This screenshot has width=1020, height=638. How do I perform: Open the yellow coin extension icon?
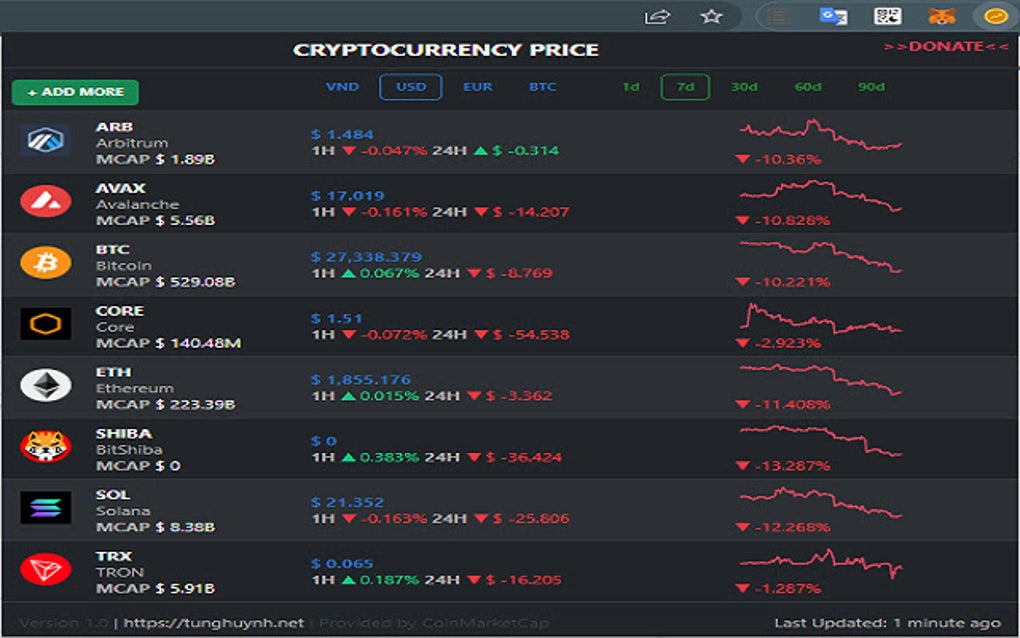[x=996, y=16]
